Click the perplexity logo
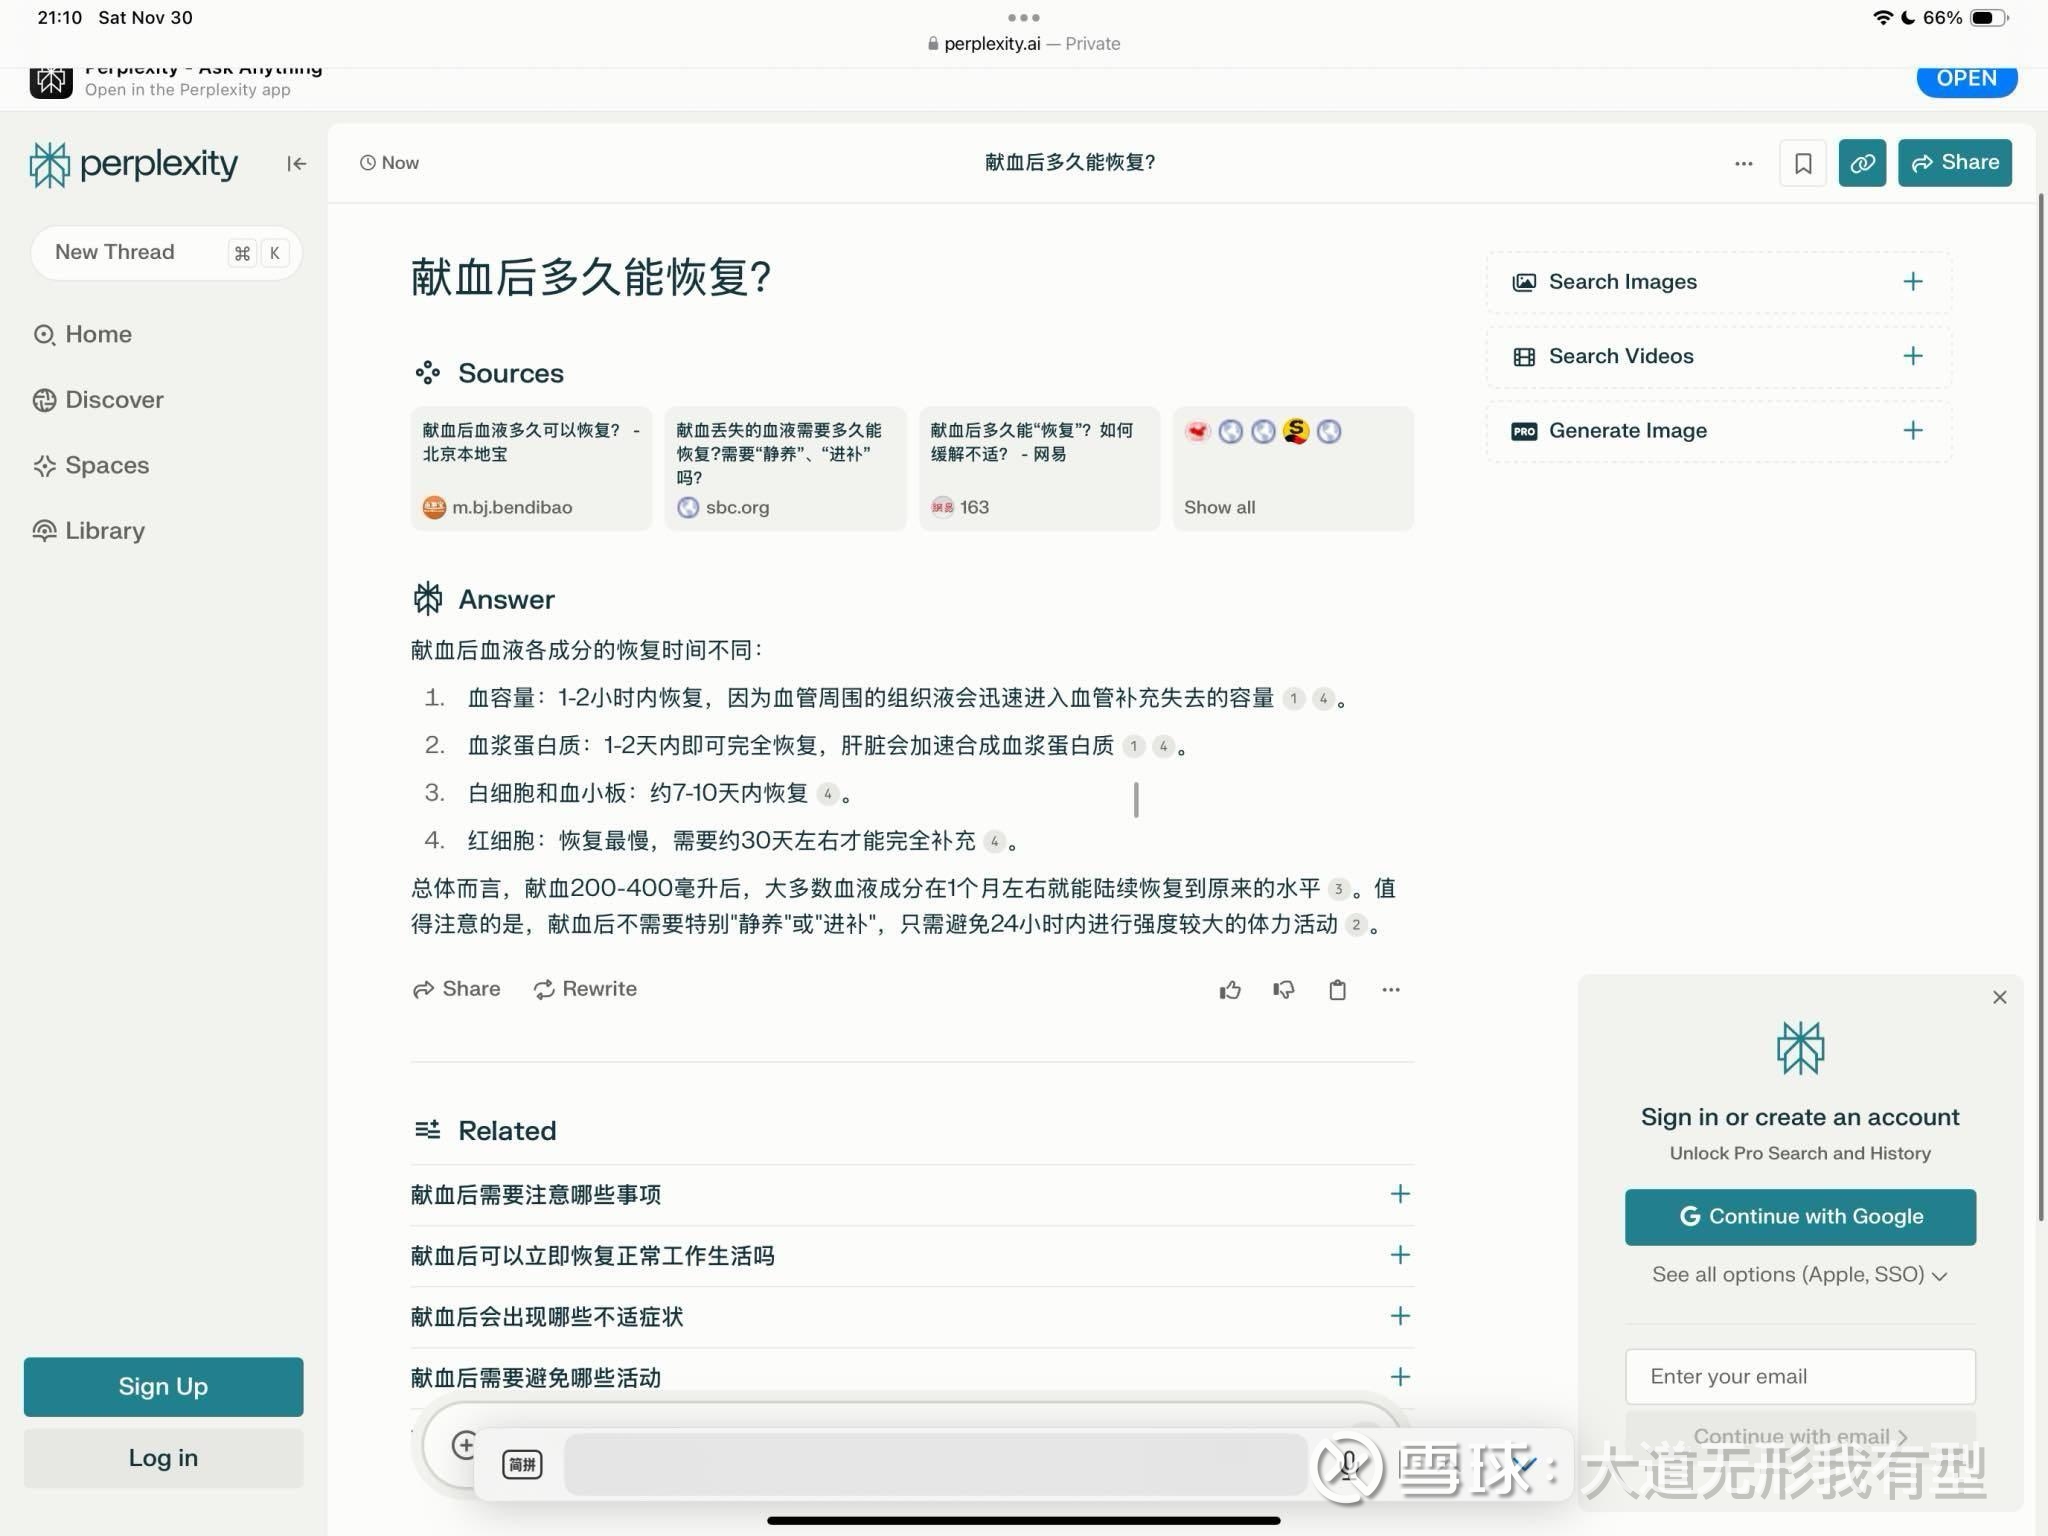Screen dimensions: 2048x1536 [x=134, y=164]
